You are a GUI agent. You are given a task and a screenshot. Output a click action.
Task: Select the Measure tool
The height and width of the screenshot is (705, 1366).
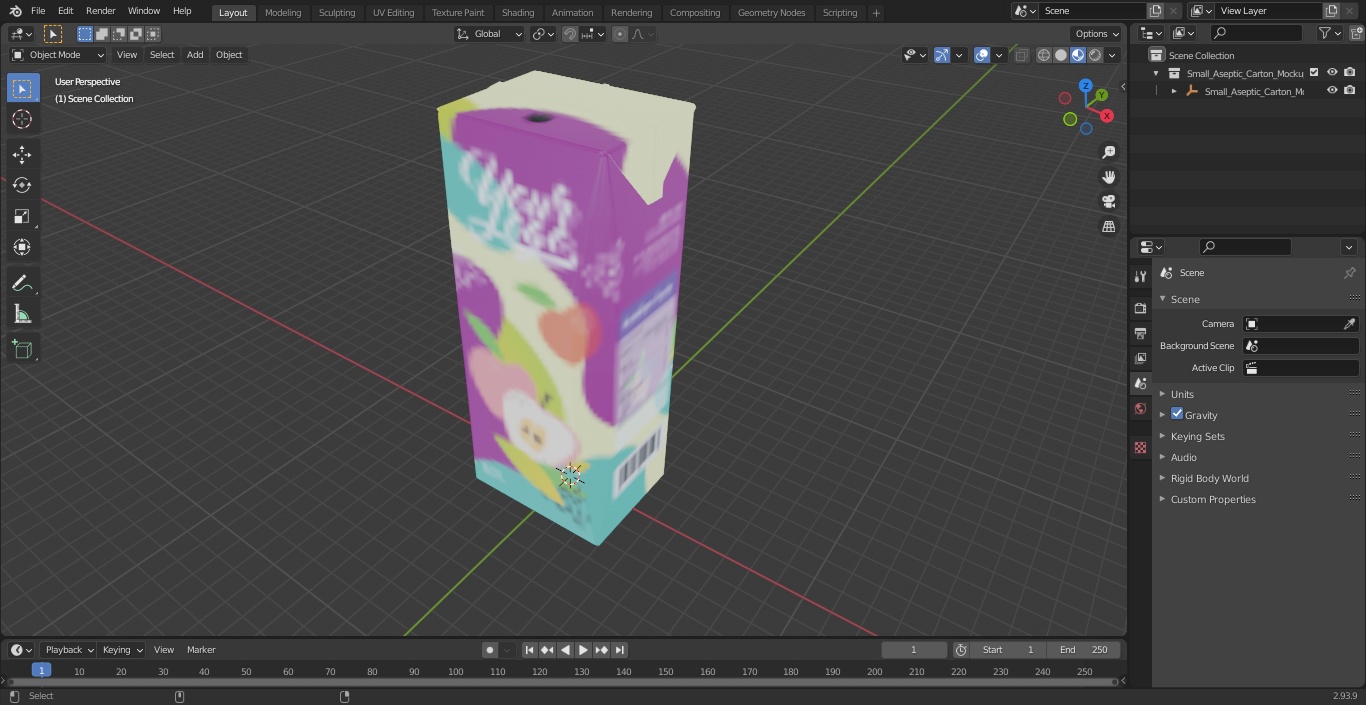[22, 314]
